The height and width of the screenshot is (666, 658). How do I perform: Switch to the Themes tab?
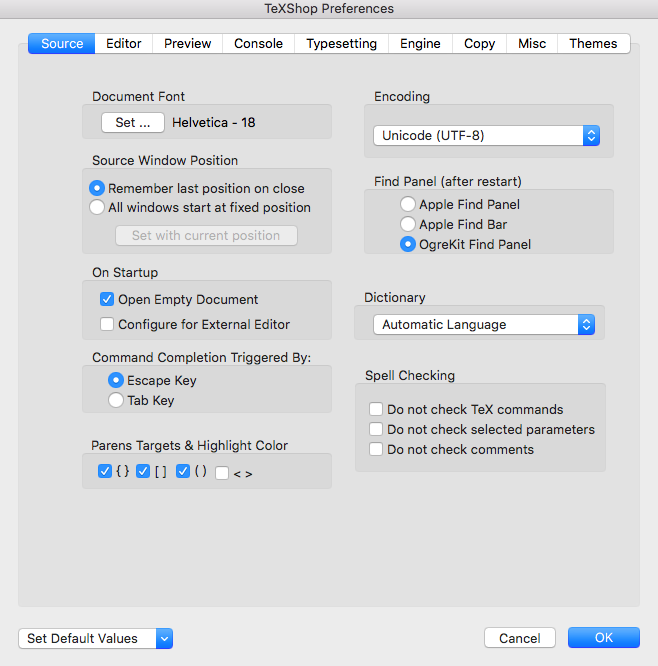(593, 44)
